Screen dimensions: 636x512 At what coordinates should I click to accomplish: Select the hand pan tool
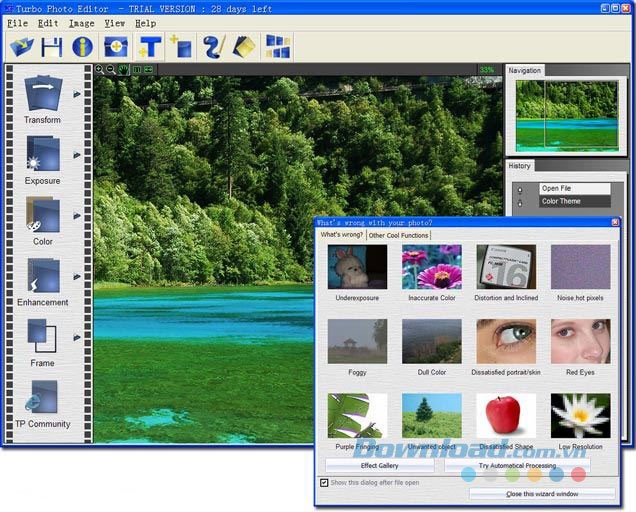click(124, 70)
